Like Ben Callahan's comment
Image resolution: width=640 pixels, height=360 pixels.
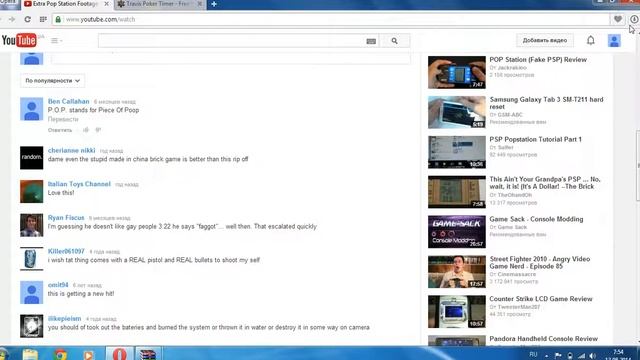[86, 130]
